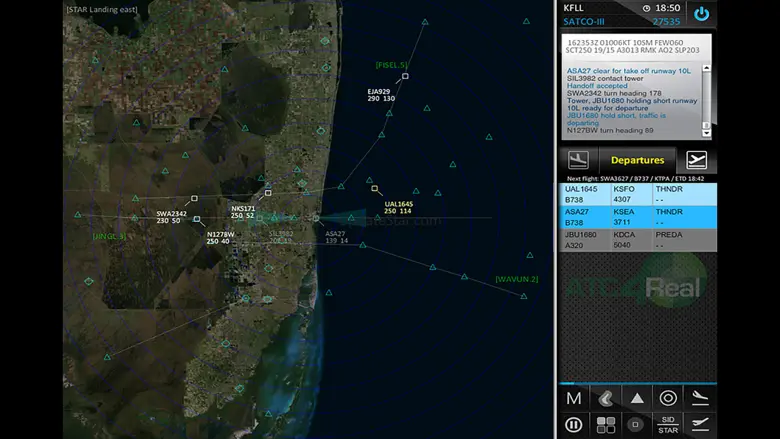This screenshot has height=439, width=780.
Task: Select the UAL1645 departure strip
Action: (638, 194)
